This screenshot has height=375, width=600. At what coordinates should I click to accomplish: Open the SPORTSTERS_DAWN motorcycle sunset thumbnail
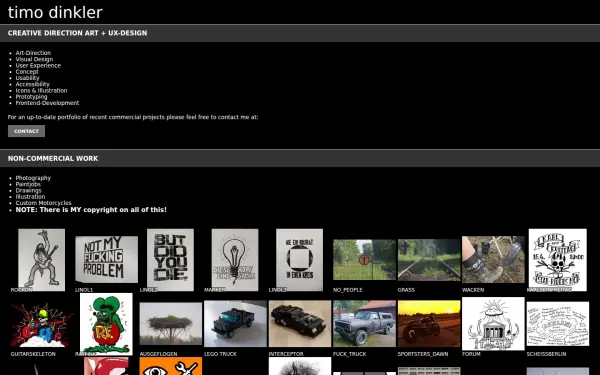coord(429,324)
